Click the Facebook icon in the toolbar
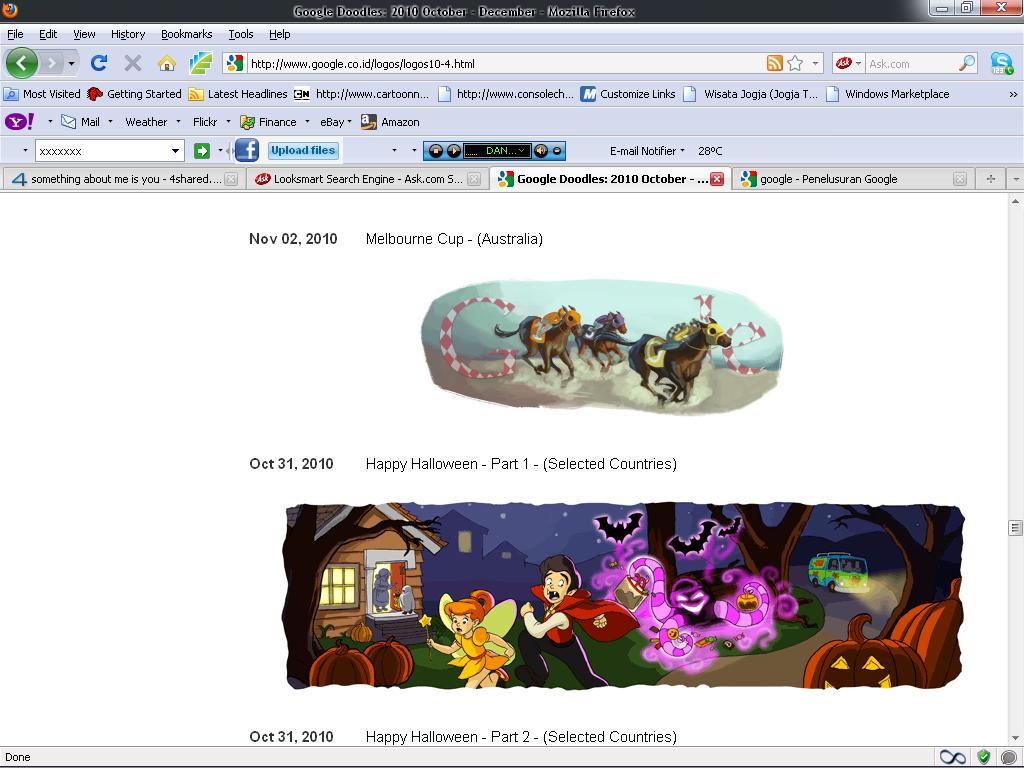The width and height of the screenshot is (1024, 768). pyautogui.click(x=247, y=150)
